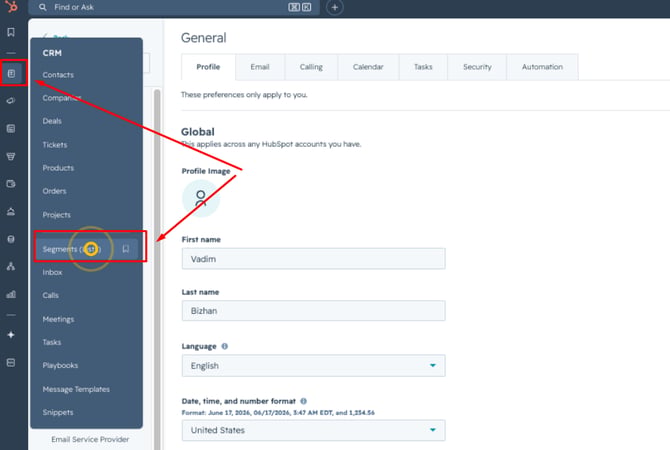Screen dimensions: 670x450
Task: Bookmark the Segments (Lists) menu item
Action: point(126,249)
